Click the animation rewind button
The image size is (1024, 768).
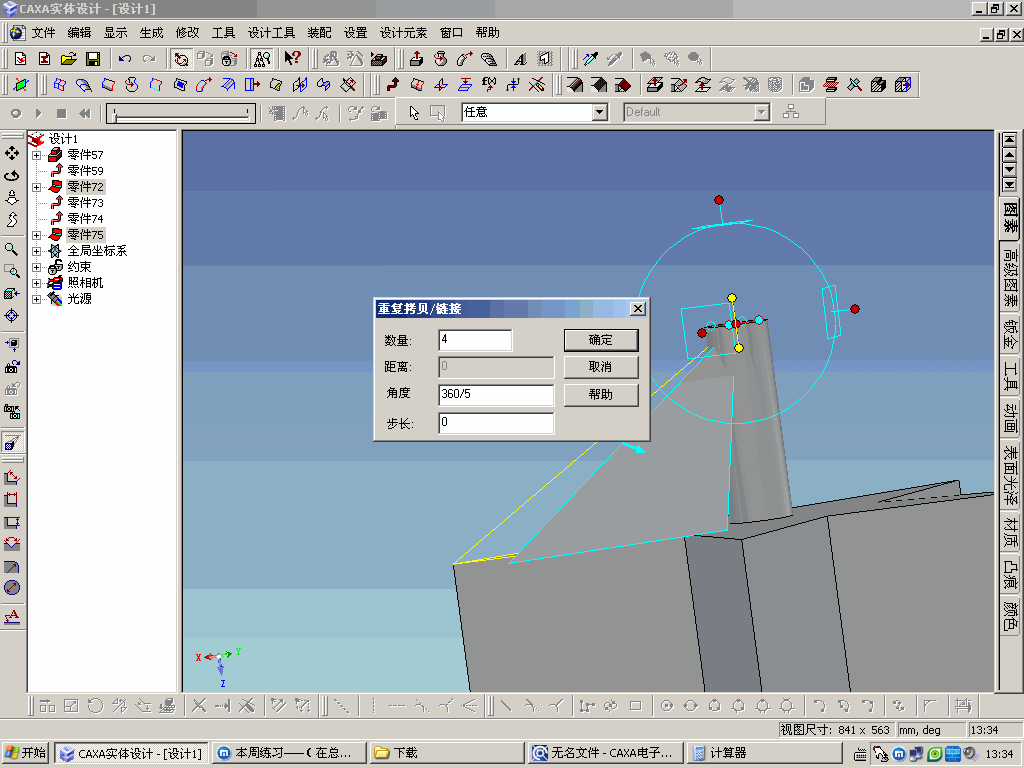[85, 114]
